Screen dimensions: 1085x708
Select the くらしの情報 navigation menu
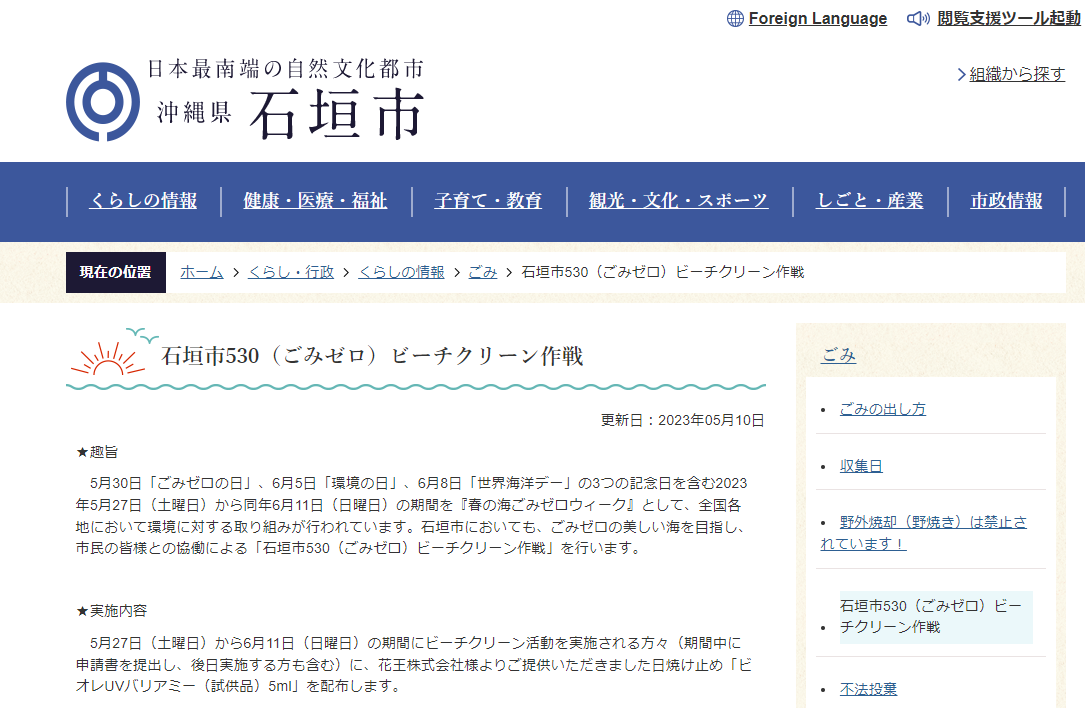143,201
